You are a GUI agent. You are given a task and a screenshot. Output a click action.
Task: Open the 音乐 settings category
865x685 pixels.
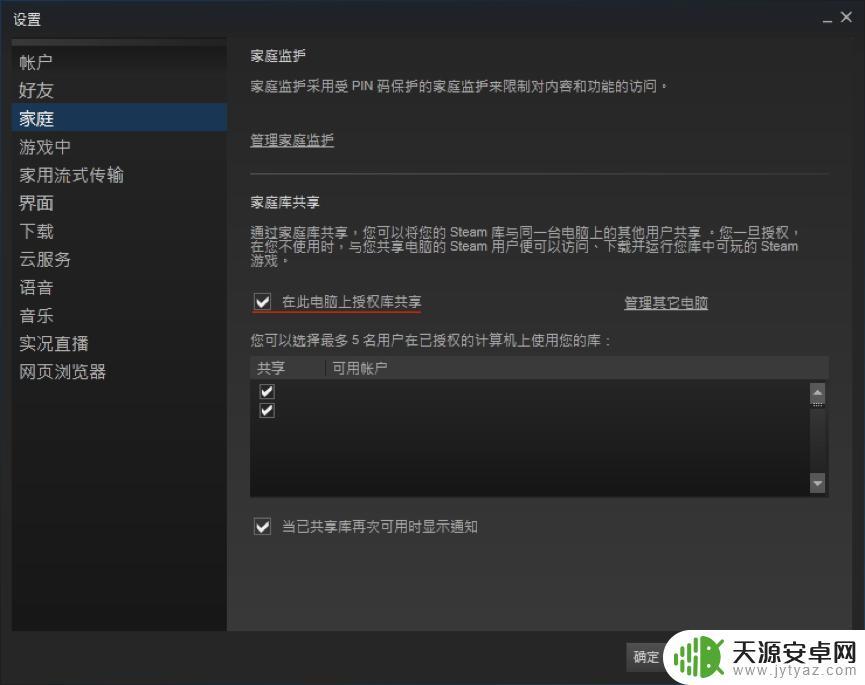(x=119, y=315)
